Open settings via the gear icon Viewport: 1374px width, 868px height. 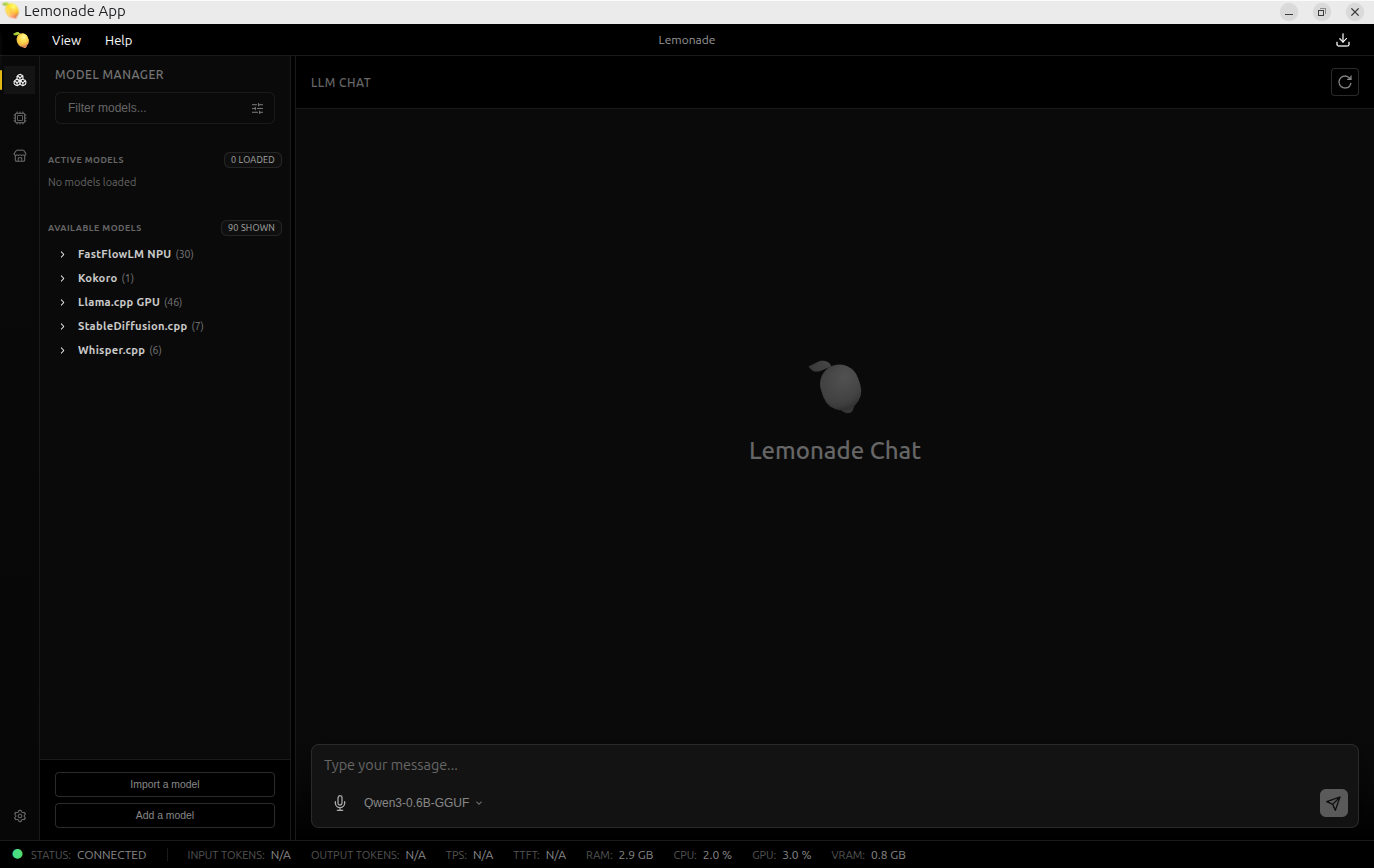pos(19,815)
